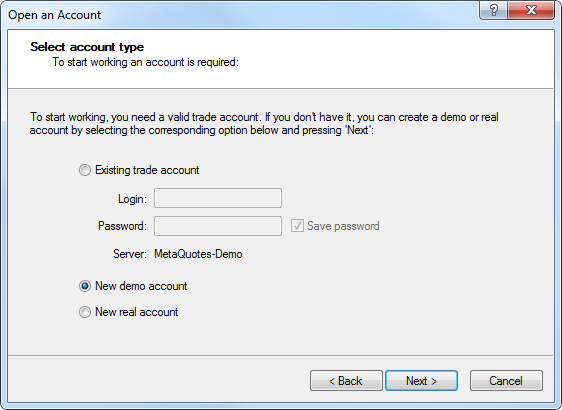Toggle the Save password checkbox

(x=297, y=226)
